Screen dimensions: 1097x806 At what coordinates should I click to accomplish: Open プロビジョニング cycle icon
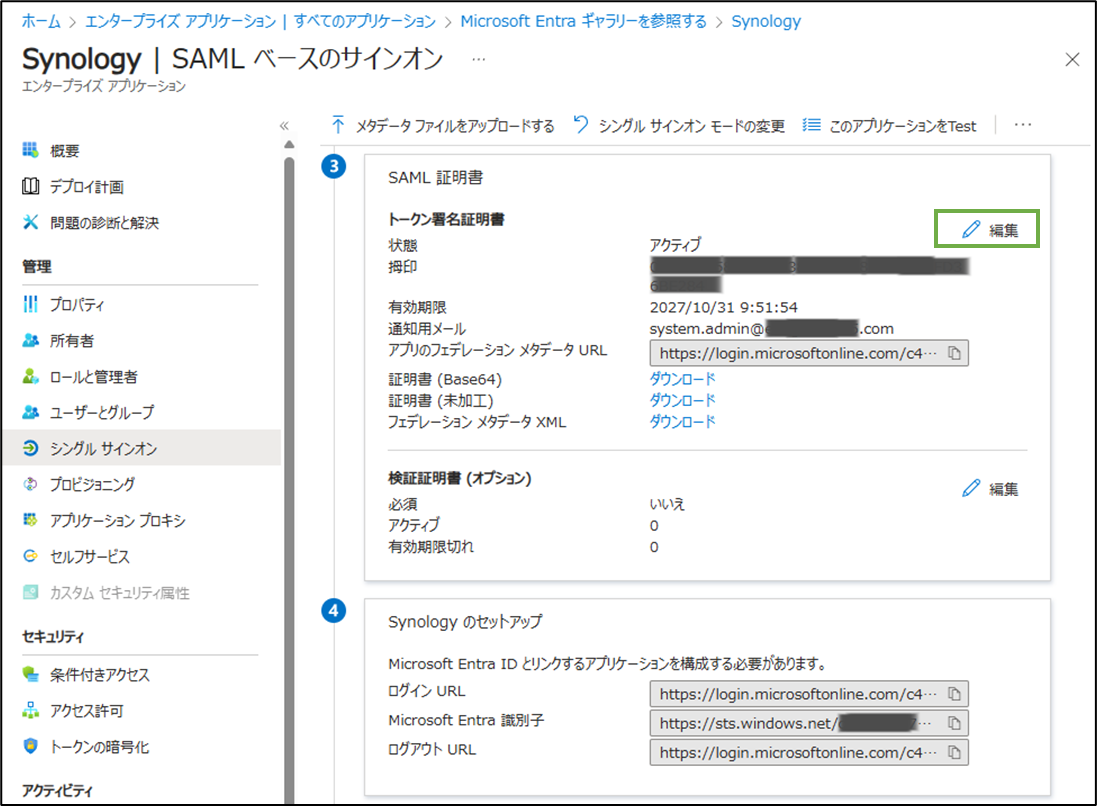[30, 484]
